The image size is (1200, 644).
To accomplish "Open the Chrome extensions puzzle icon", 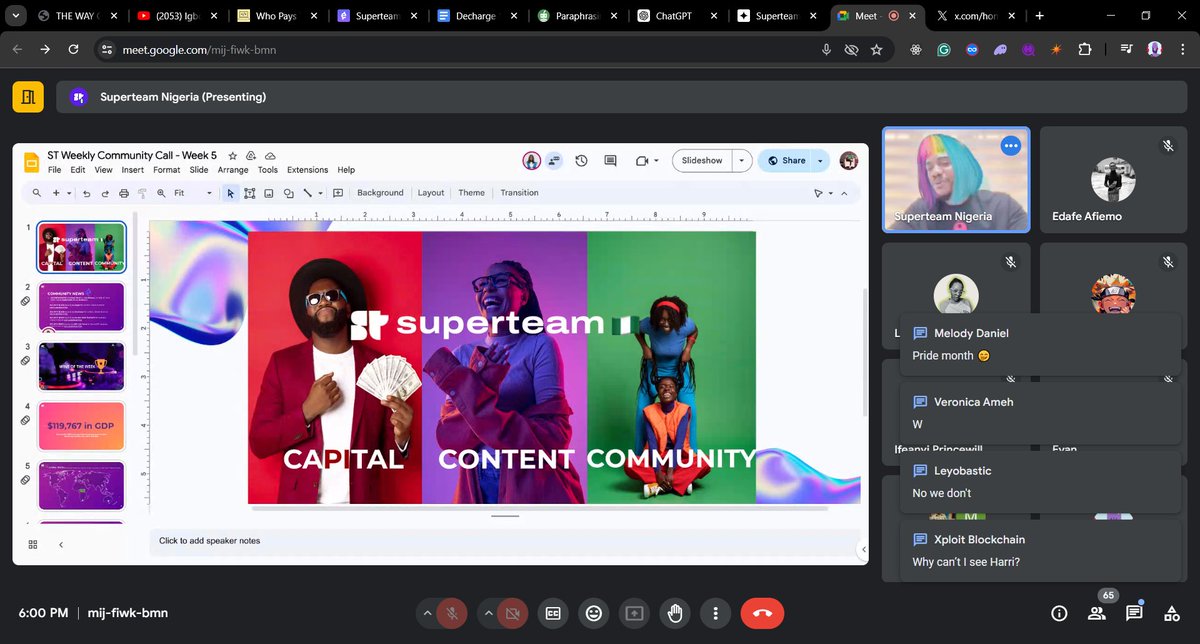I will (1084, 49).
